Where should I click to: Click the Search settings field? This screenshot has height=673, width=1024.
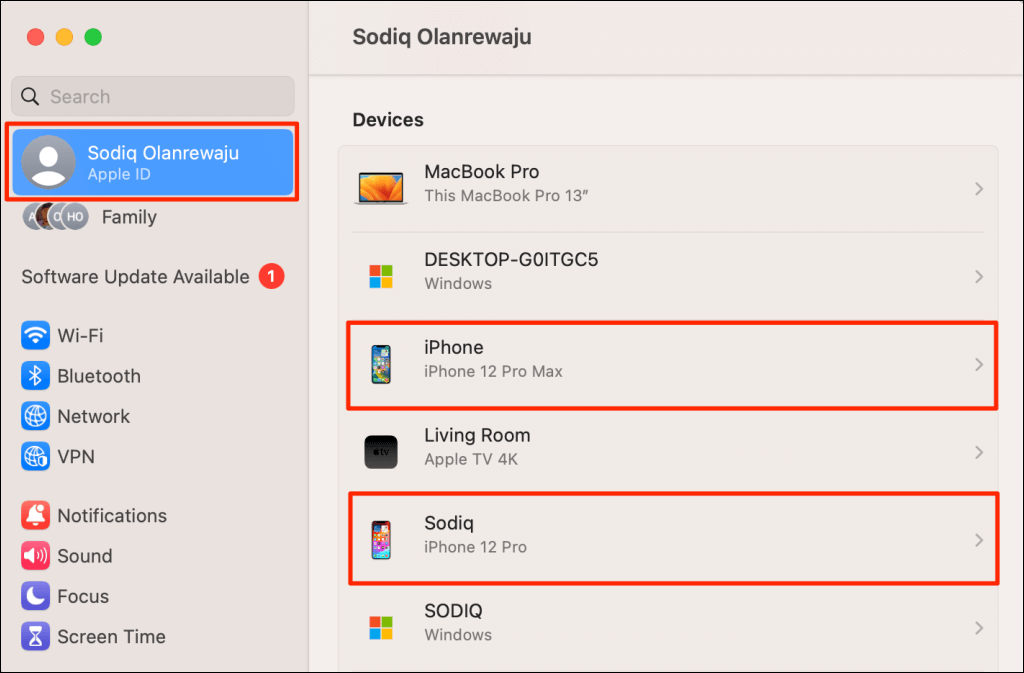coord(153,97)
